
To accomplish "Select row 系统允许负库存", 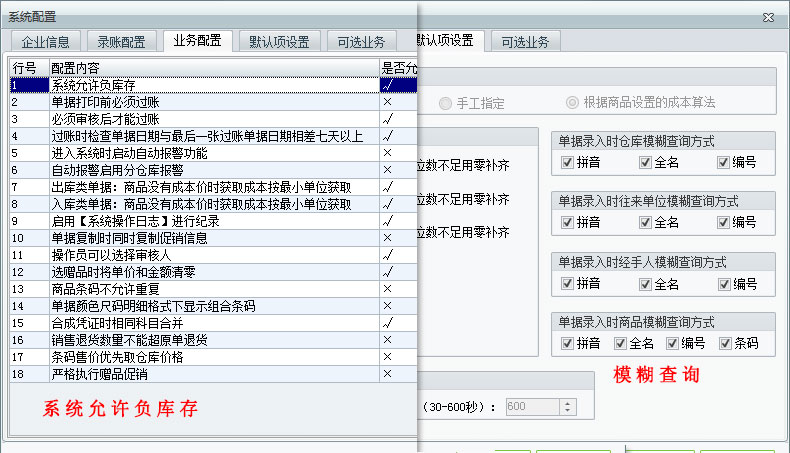I will click(x=214, y=85).
